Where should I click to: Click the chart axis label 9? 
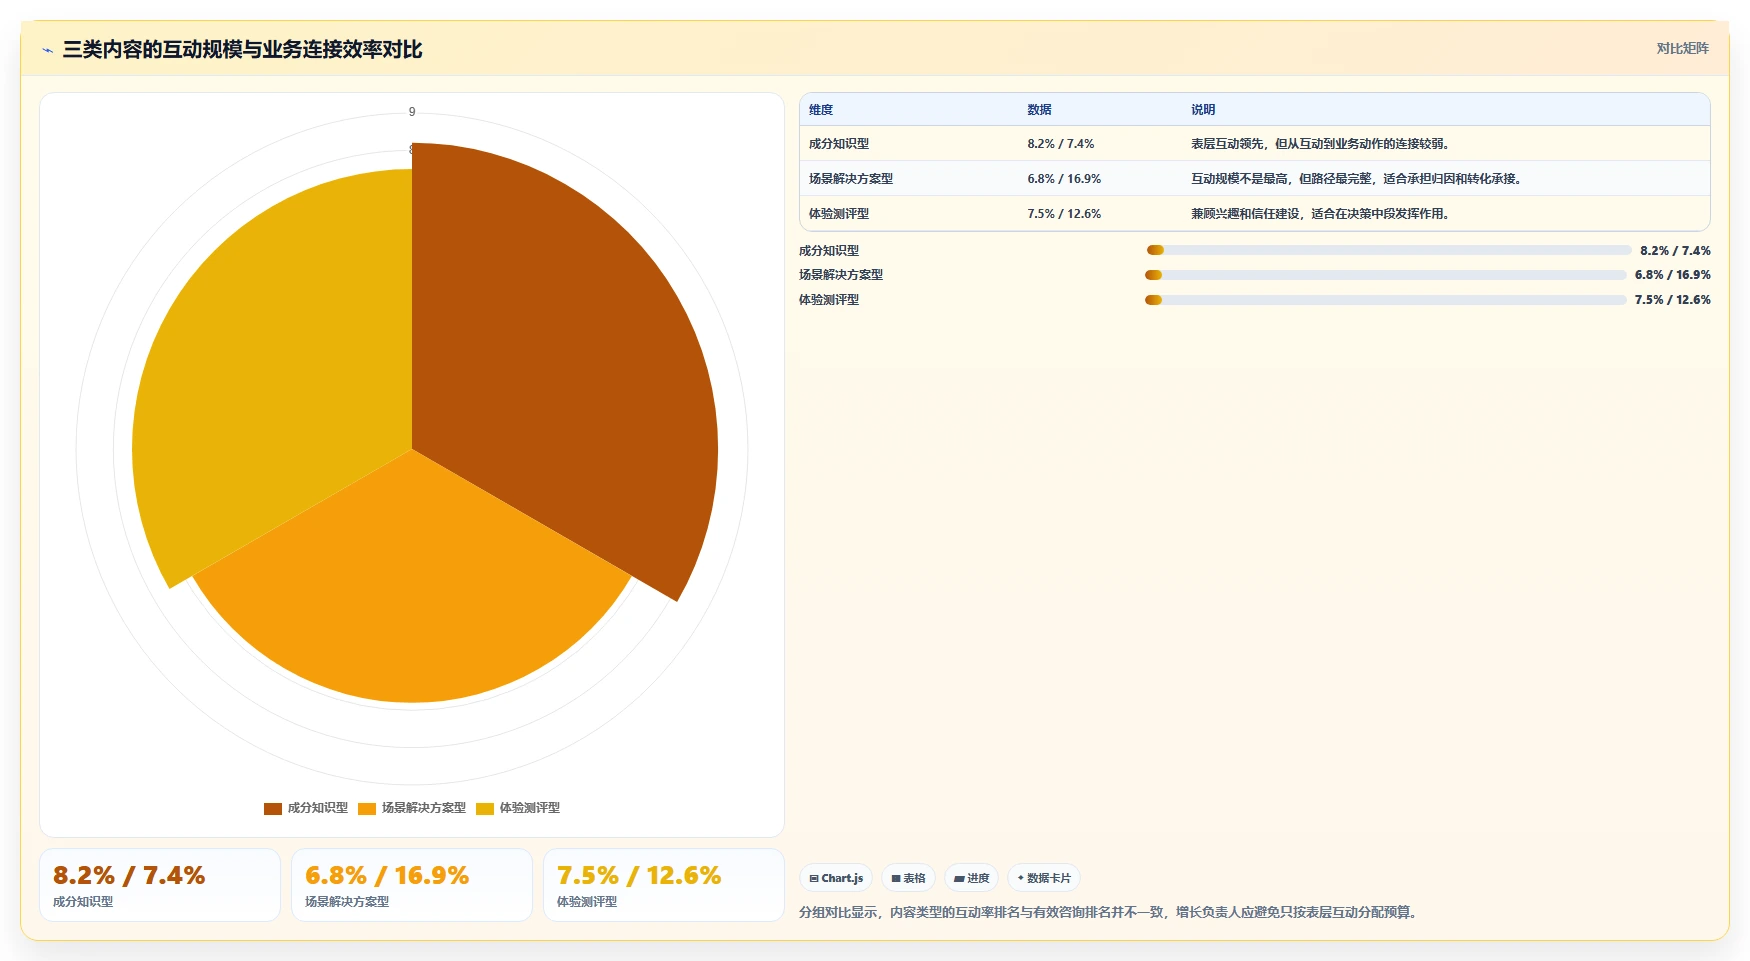point(412,112)
